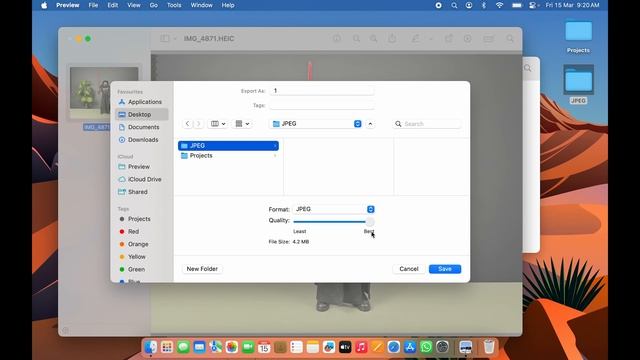Cancel the export dialog

pos(409,269)
